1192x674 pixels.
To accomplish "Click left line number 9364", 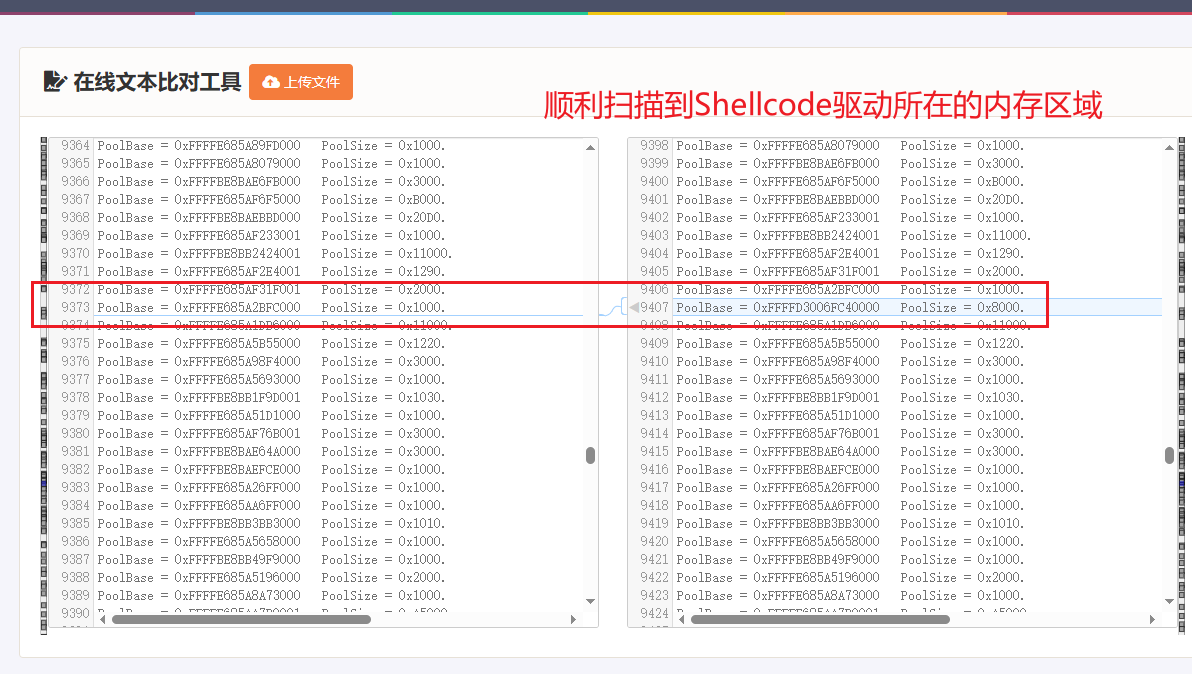I will 75,145.
